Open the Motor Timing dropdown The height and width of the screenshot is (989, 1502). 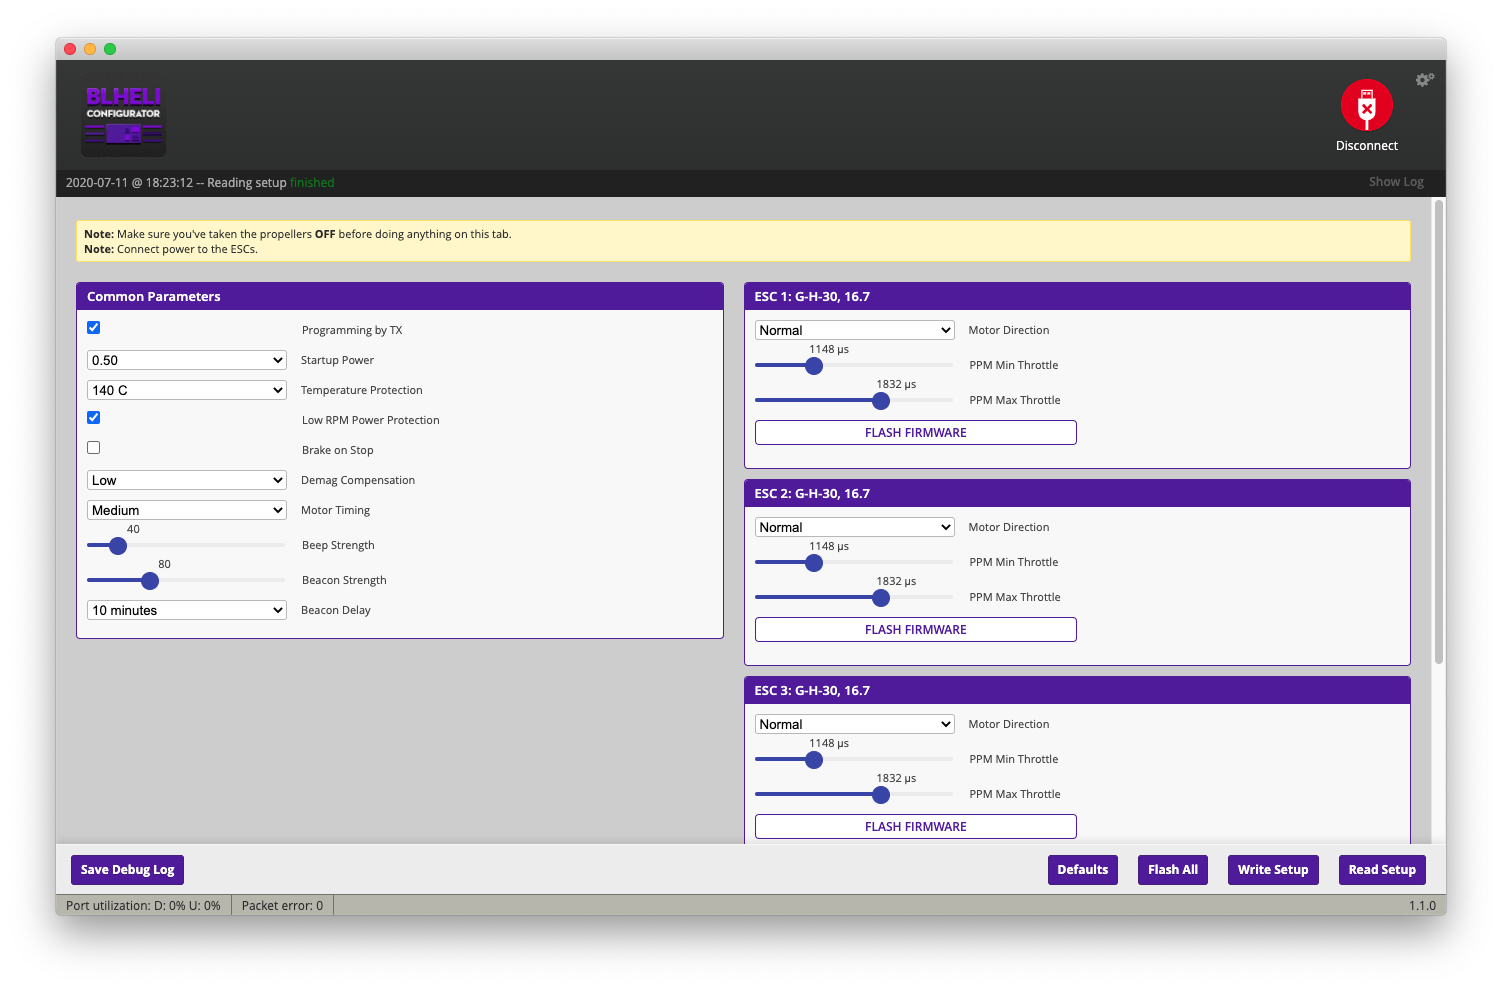pyautogui.click(x=187, y=510)
